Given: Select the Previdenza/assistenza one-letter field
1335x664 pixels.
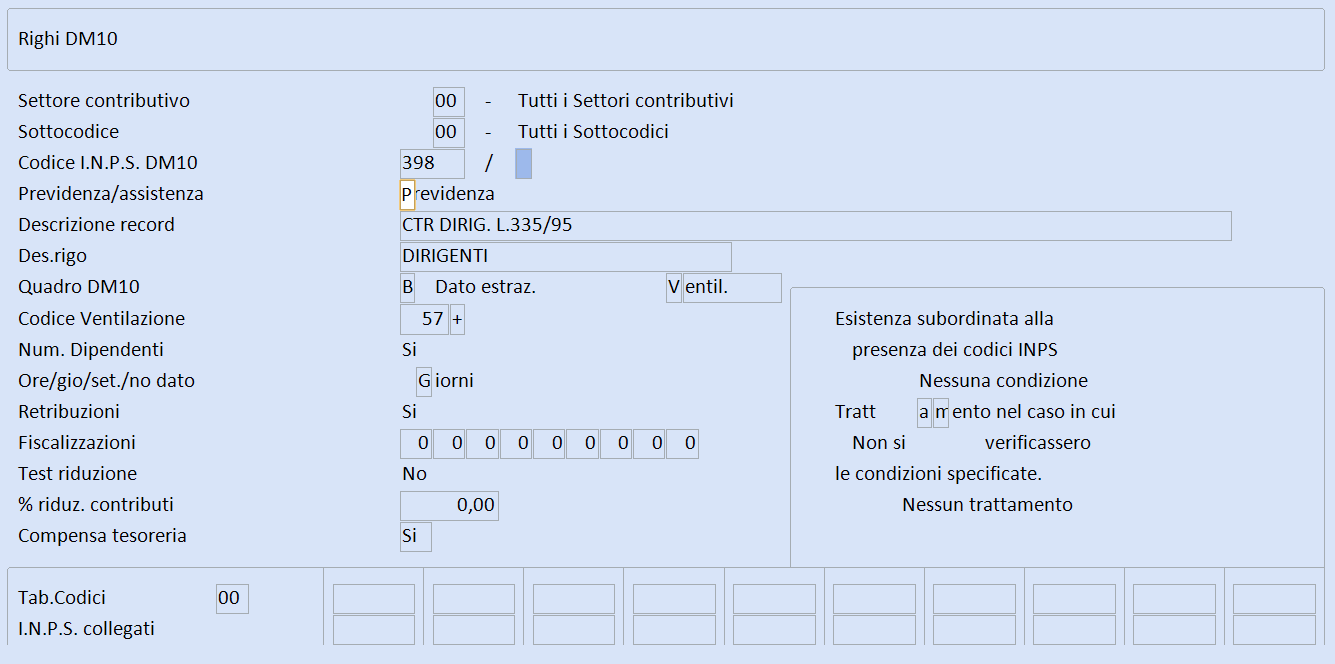Looking at the screenshot, I should 407,194.
